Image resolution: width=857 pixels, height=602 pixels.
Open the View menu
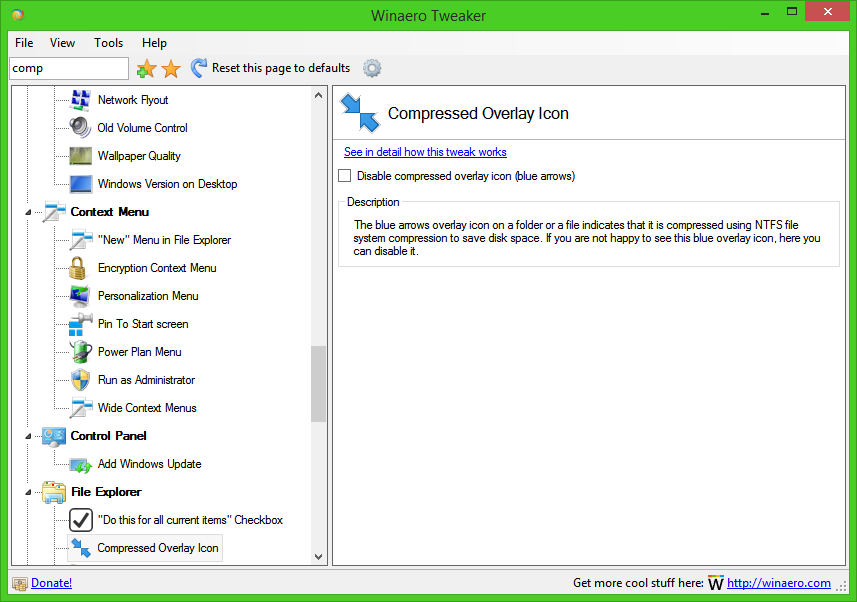tap(62, 43)
